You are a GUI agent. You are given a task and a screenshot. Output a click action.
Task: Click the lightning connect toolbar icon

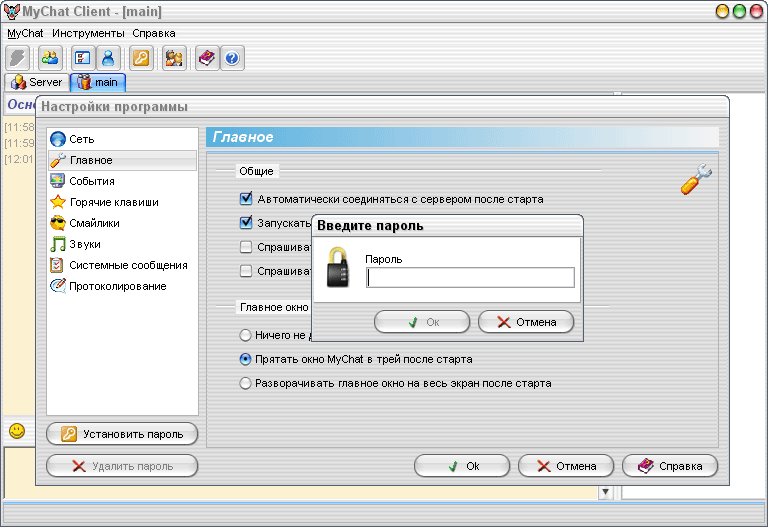(18, 58)
